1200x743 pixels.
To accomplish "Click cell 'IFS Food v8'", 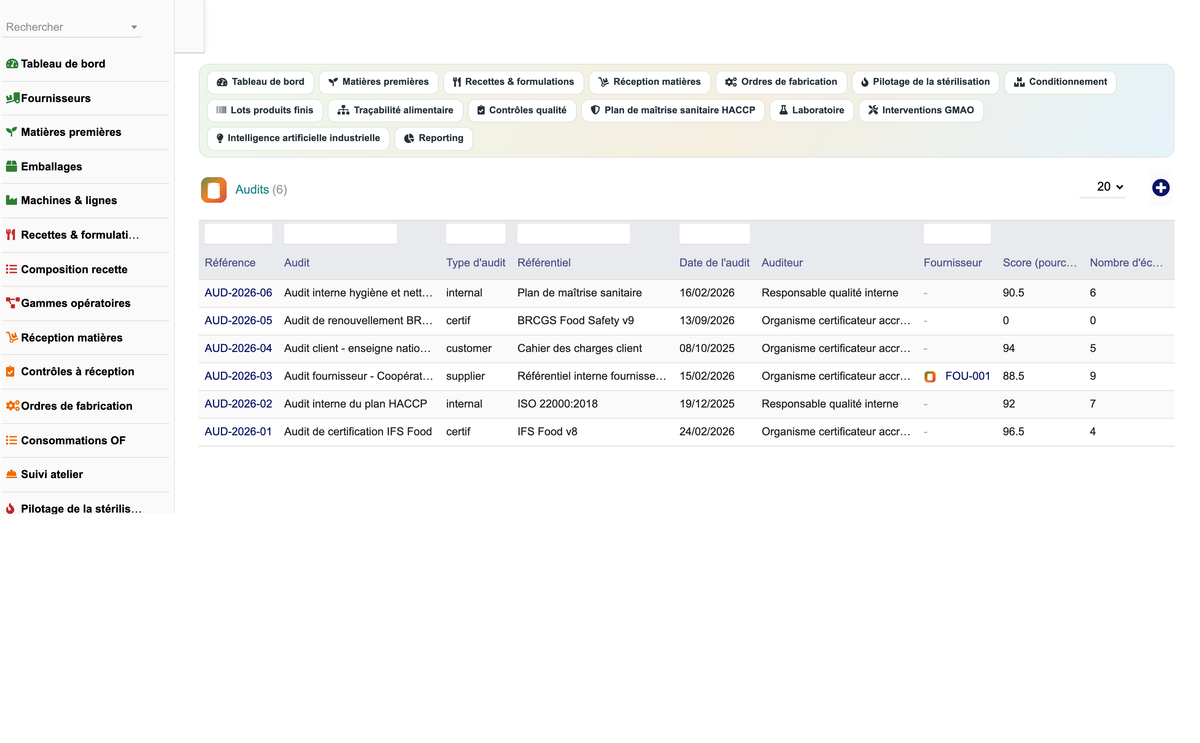I will coord(547,432).
